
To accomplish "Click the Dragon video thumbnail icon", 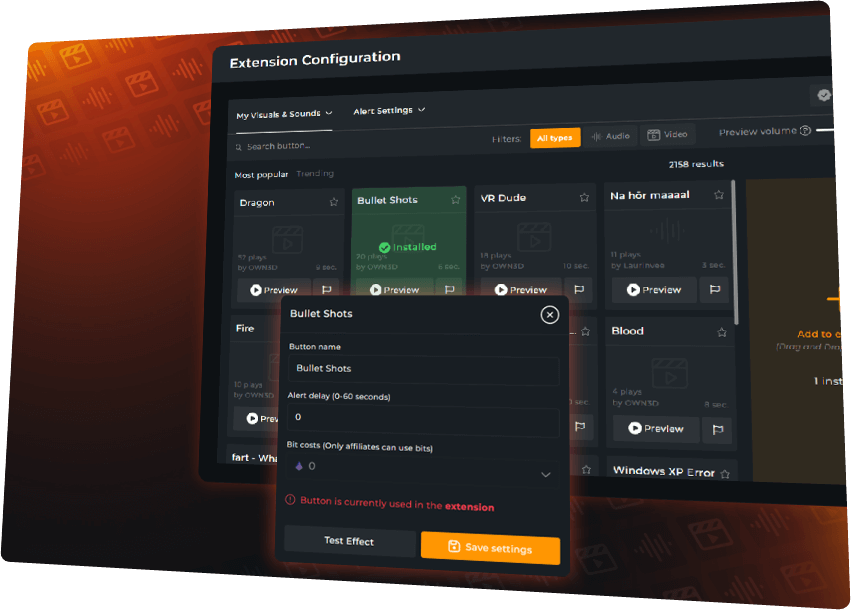I will (288, 239).
